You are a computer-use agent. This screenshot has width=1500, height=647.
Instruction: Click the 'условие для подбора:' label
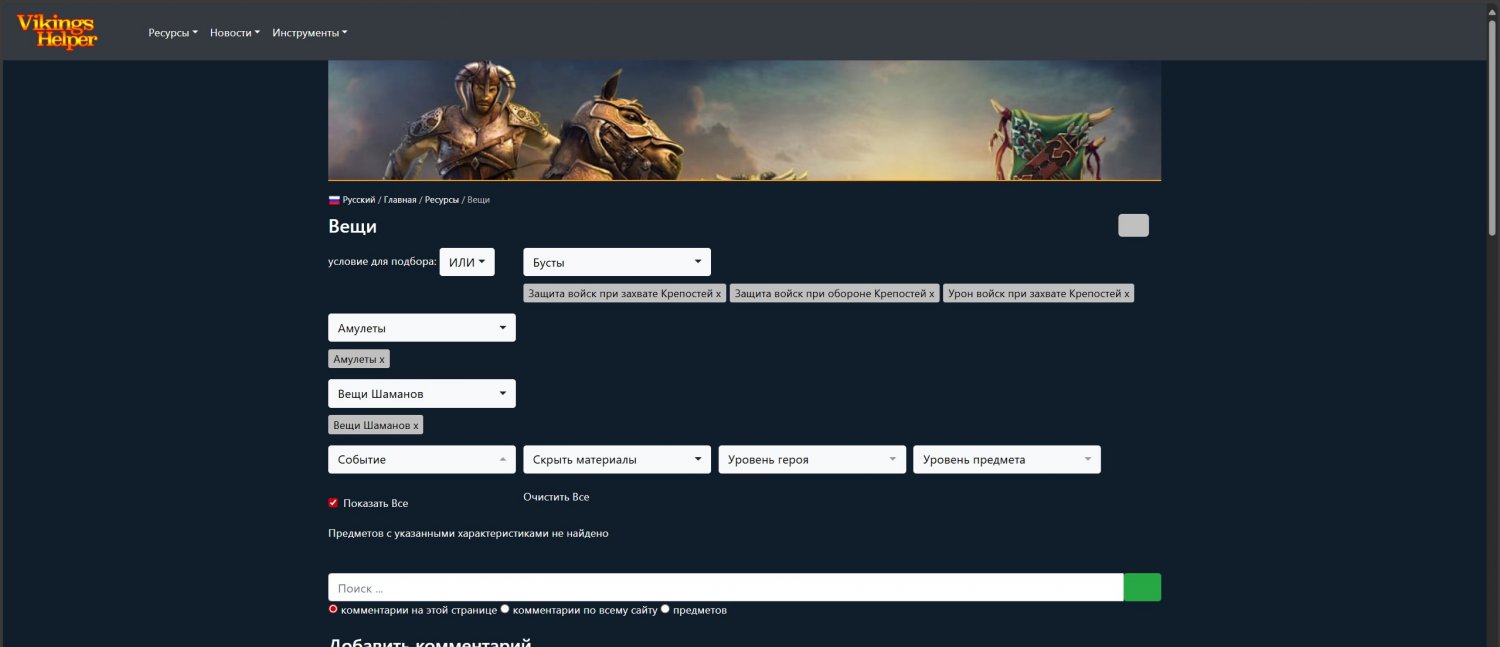[382, 262]
